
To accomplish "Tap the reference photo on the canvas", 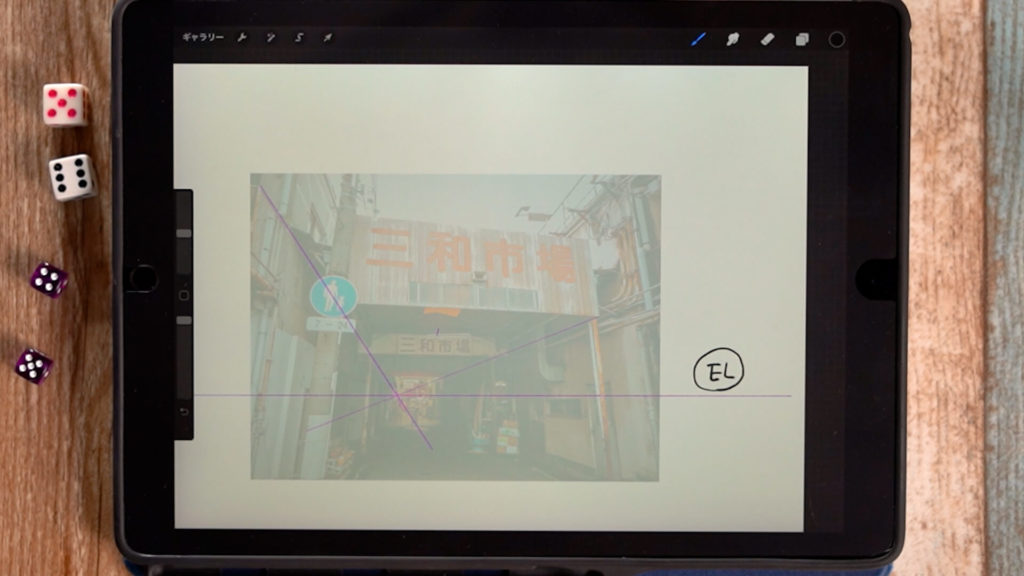I will point(455,327).
